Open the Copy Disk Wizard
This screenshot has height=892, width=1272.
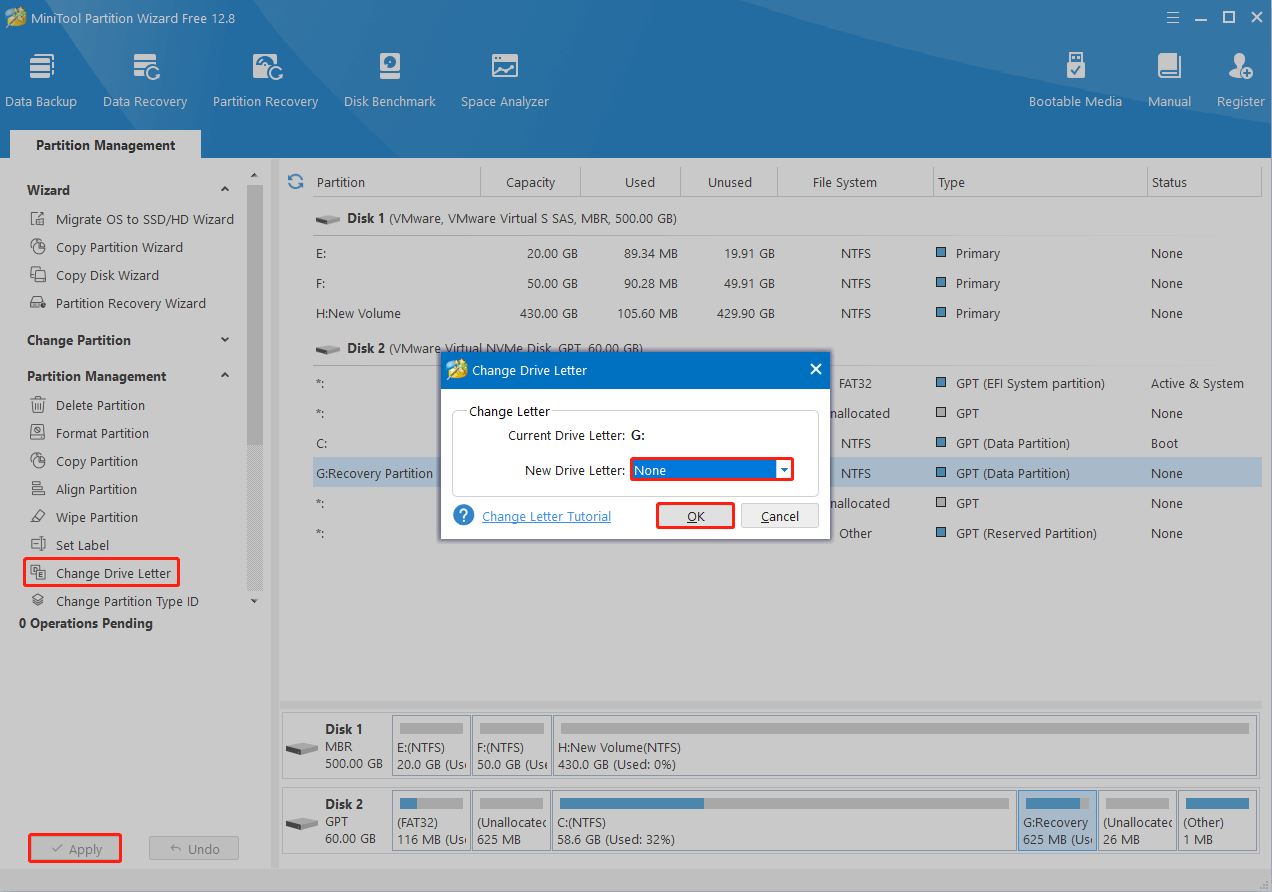point(95,275)
